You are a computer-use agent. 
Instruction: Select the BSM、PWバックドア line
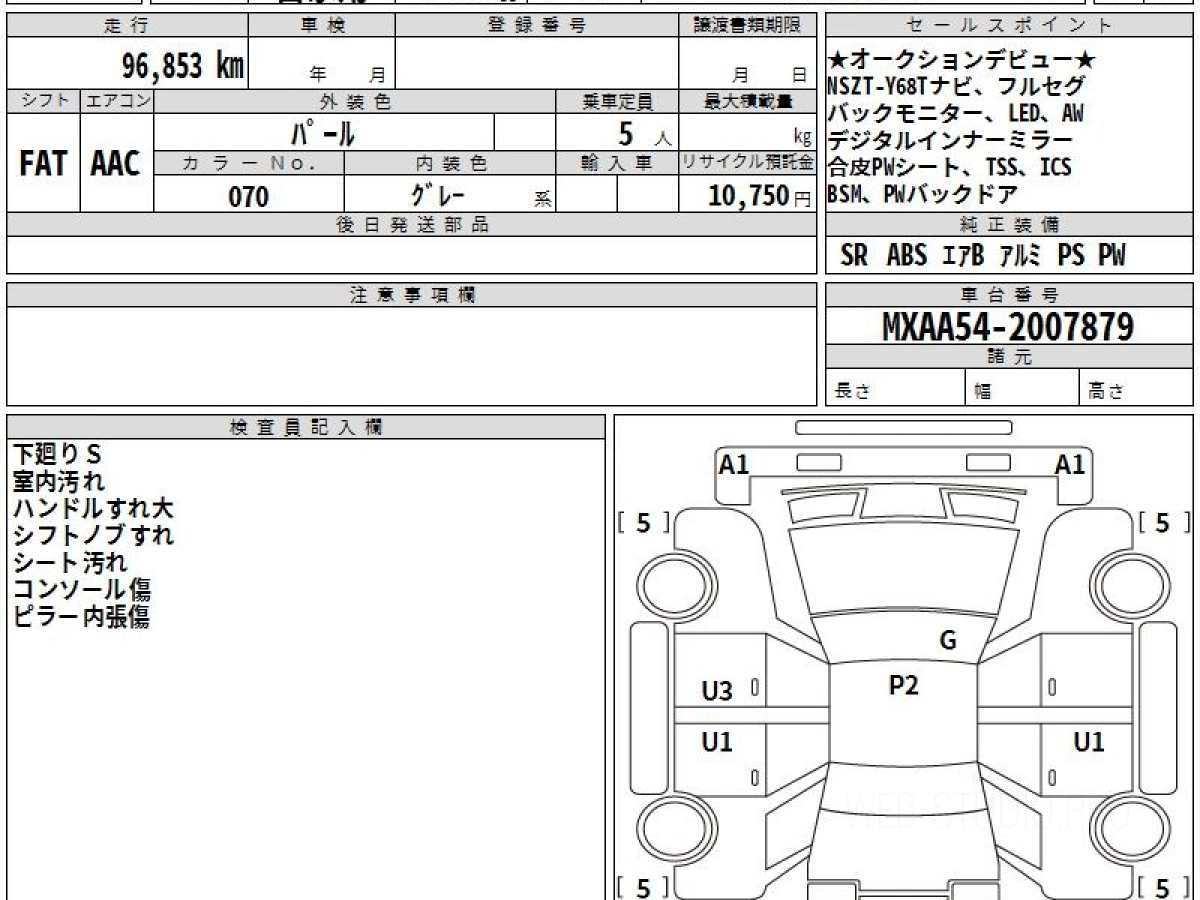pos(923,194)
